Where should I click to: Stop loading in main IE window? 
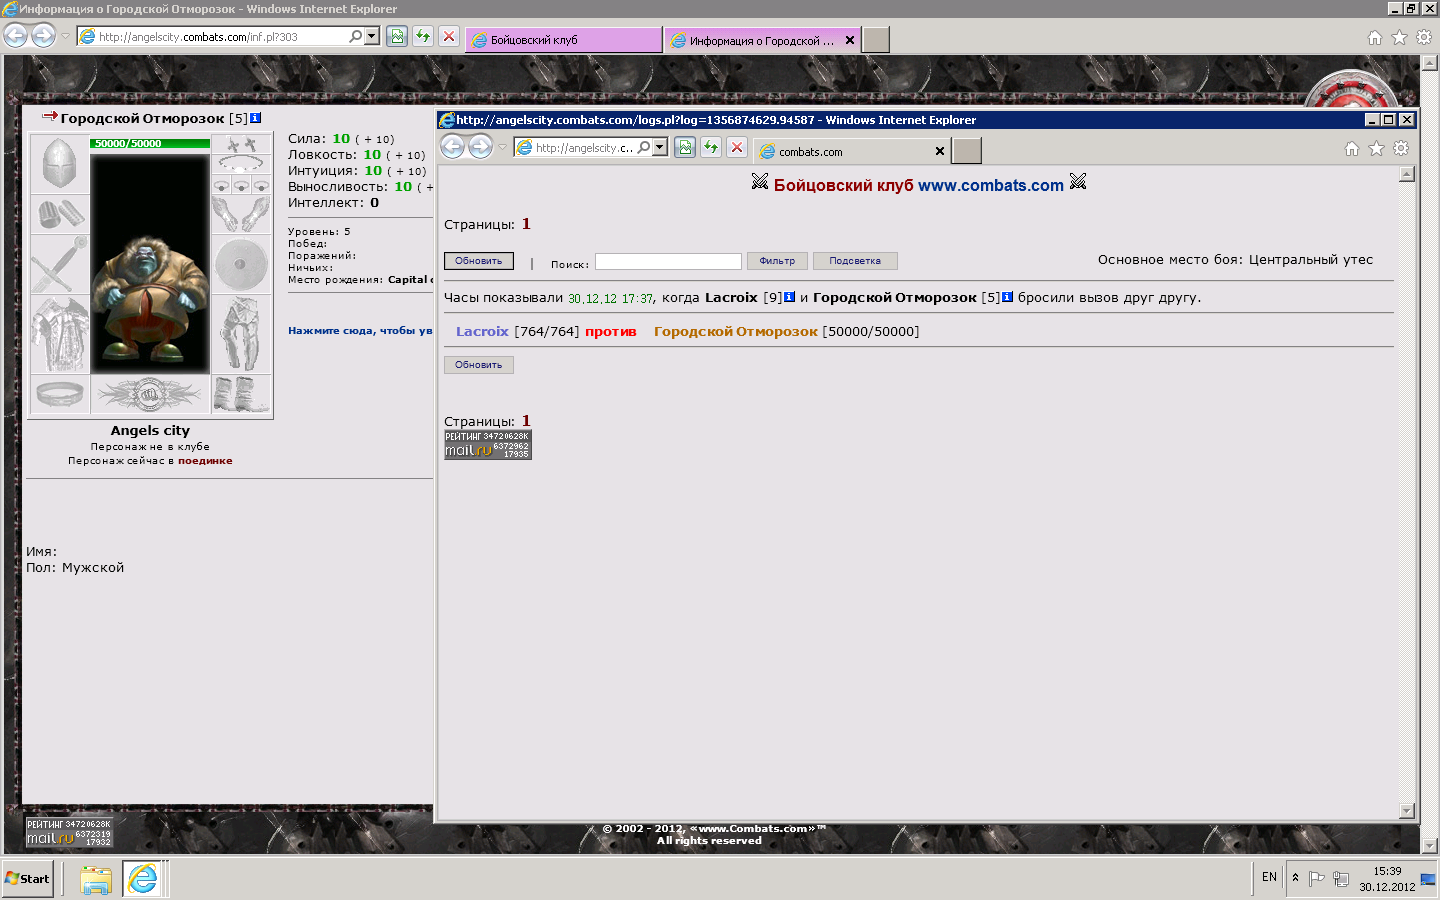coord(449,36)
